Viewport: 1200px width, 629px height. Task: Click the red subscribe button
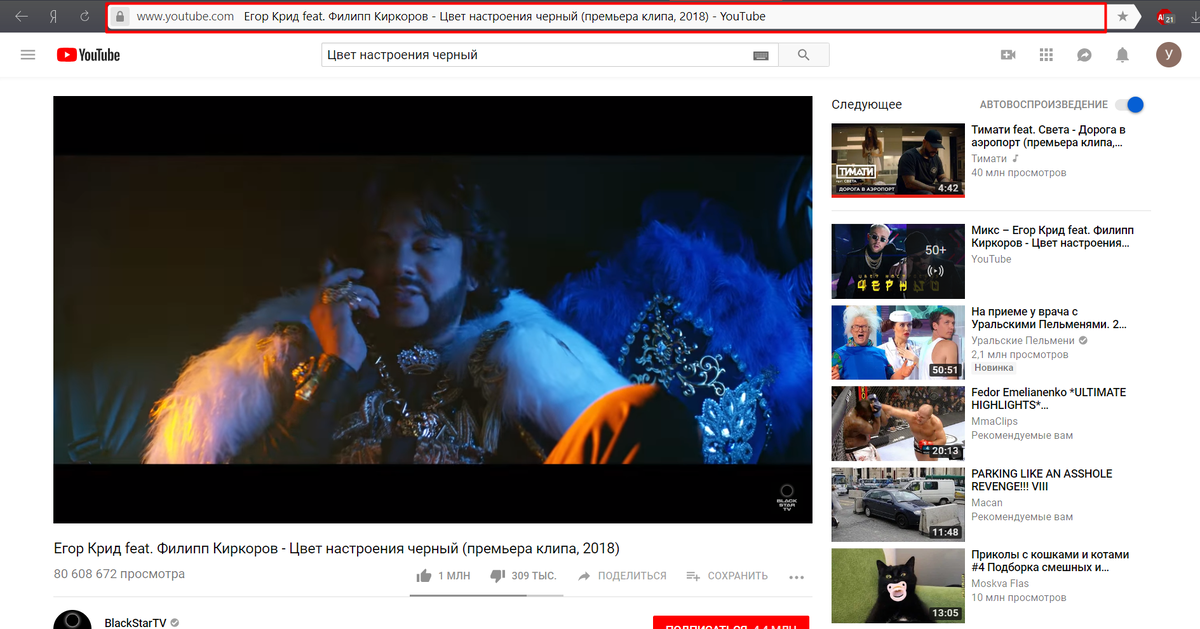(730, 622)
